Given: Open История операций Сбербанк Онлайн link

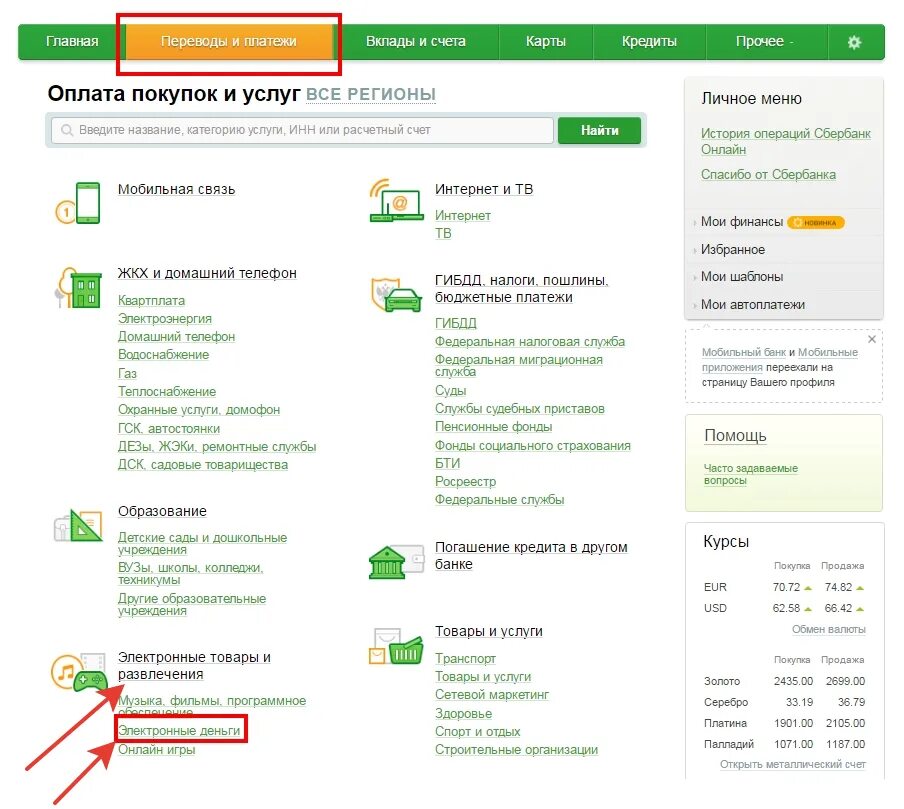Looking at the screenshot, I should click(785, 141).
